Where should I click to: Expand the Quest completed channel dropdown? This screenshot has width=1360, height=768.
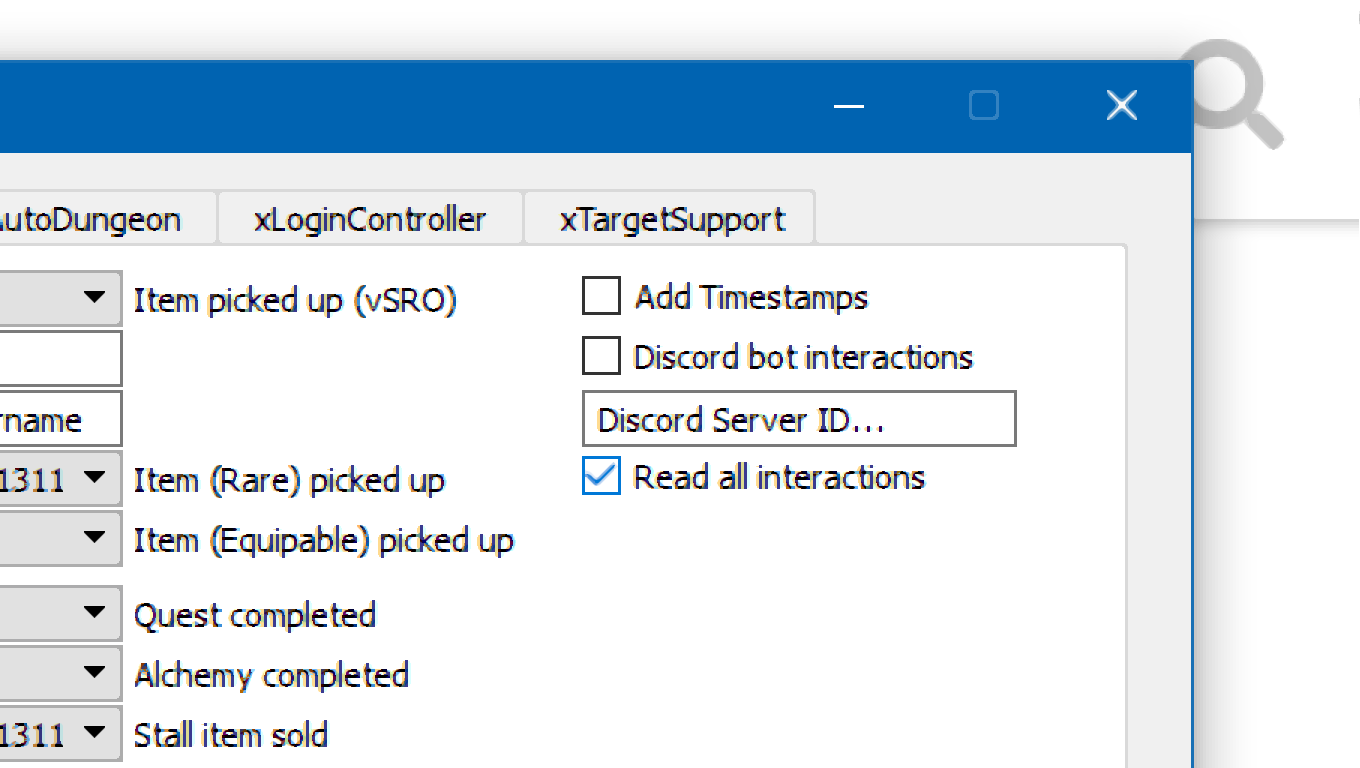click(x=60, y=612)
